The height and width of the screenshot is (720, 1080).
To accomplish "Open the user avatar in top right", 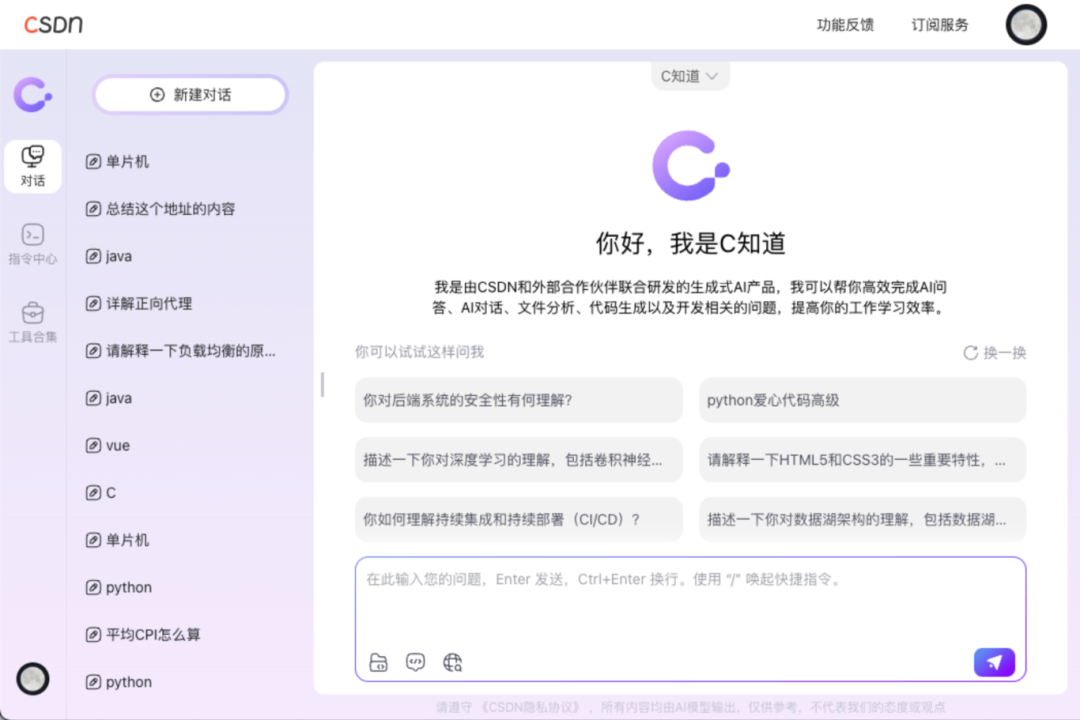I will pyautogui.click(x=1026, y=25).
